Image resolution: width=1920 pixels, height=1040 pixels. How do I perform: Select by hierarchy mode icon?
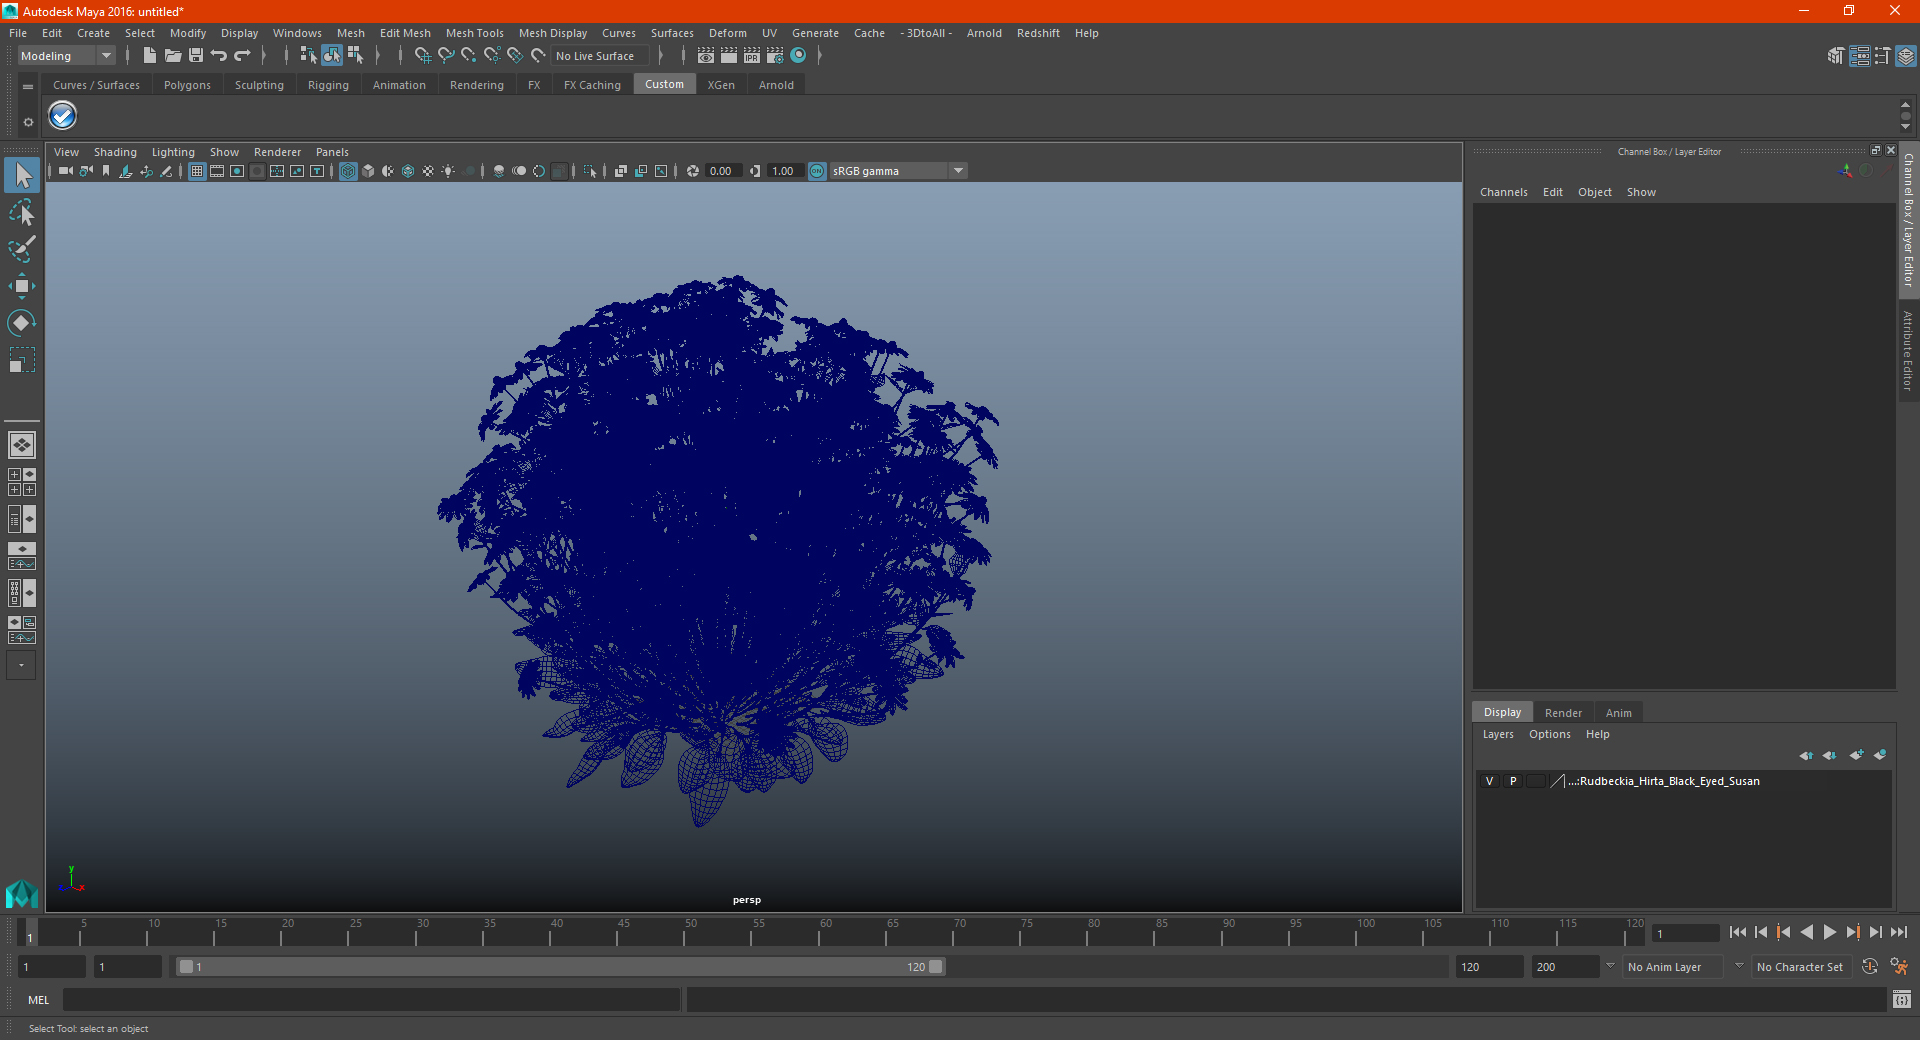(x=308, y=56)
